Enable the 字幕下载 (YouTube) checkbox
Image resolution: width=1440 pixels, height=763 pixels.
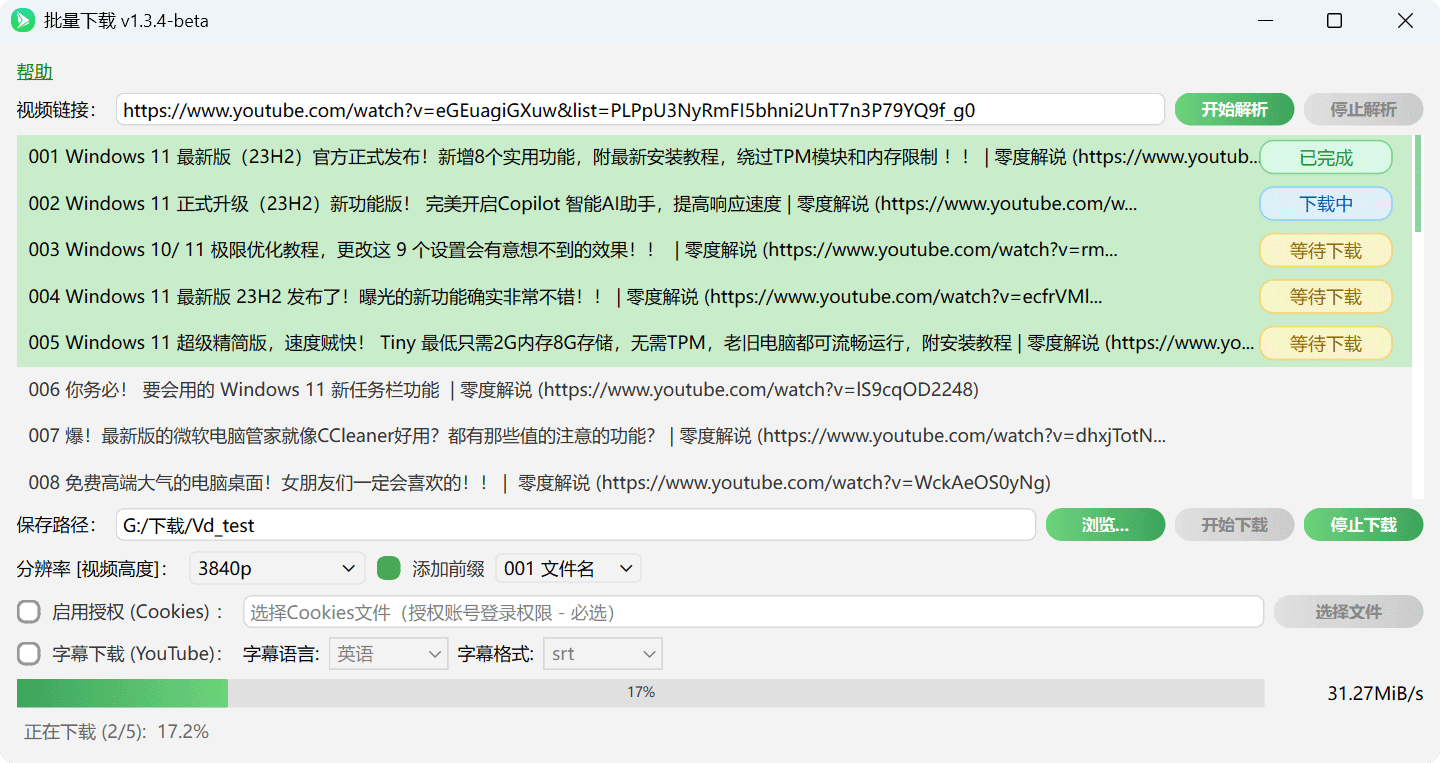29,654
